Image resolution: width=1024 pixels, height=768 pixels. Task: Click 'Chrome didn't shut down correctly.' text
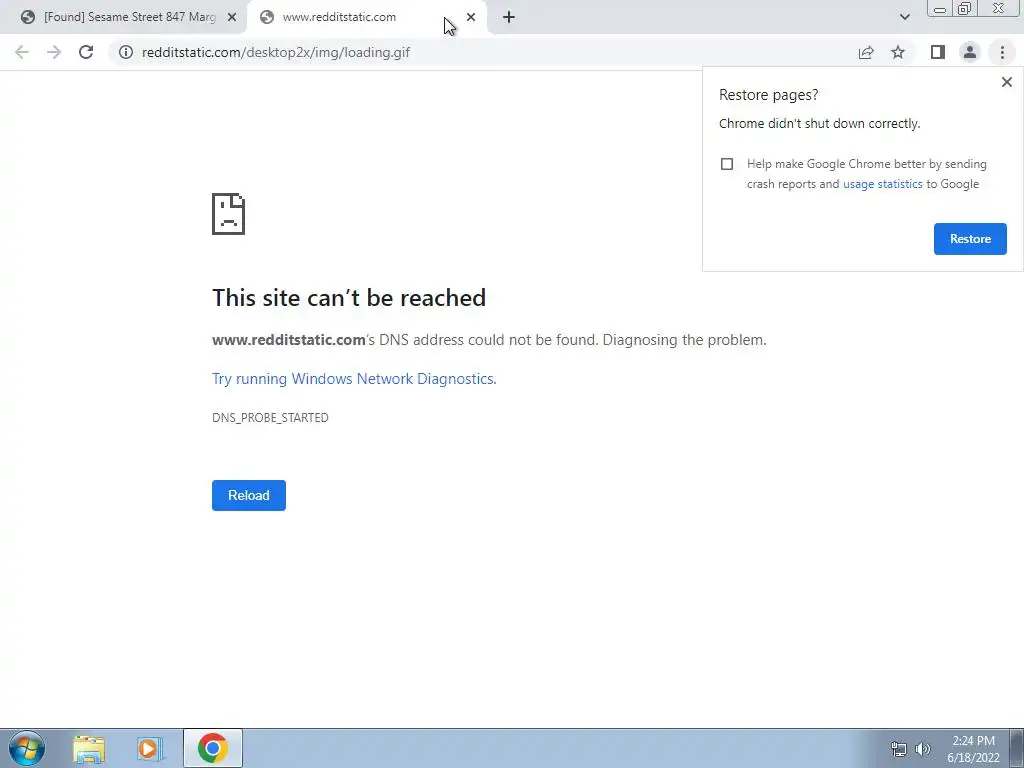820,123
